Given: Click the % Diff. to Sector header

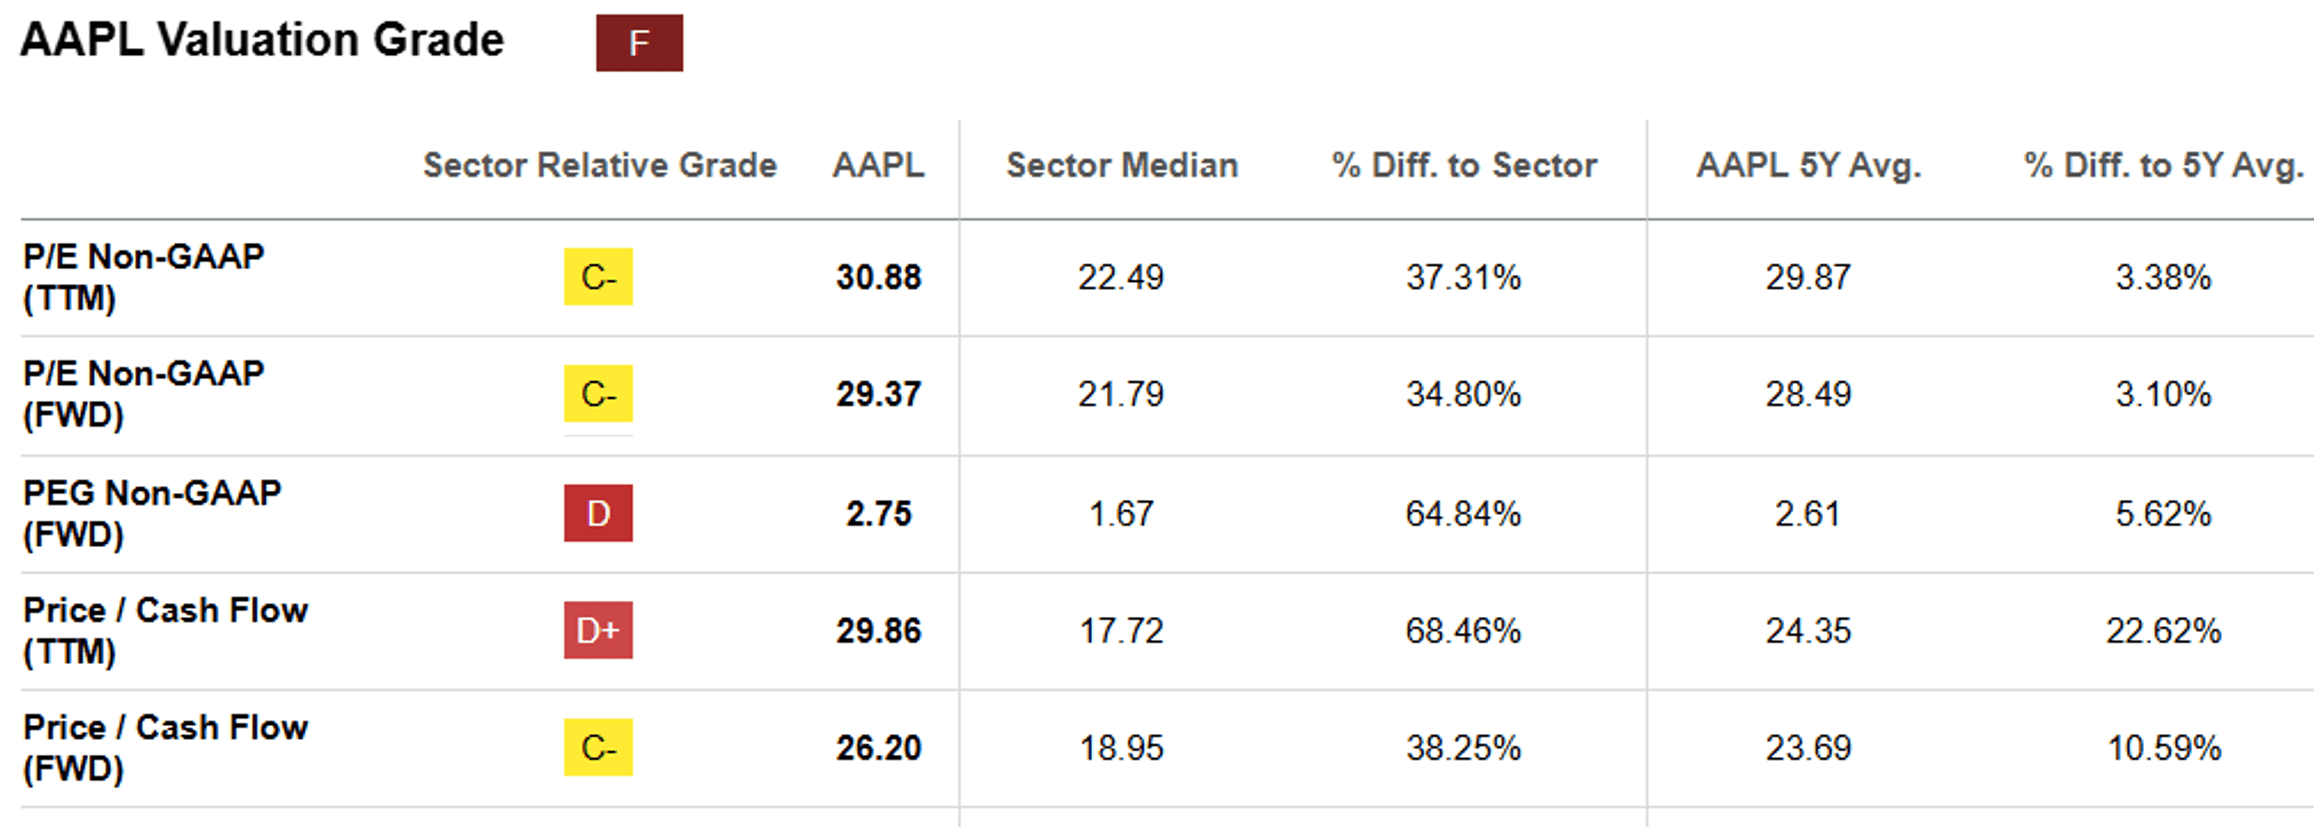Looking at the screenshot, I should click(x=1464, y=165).
